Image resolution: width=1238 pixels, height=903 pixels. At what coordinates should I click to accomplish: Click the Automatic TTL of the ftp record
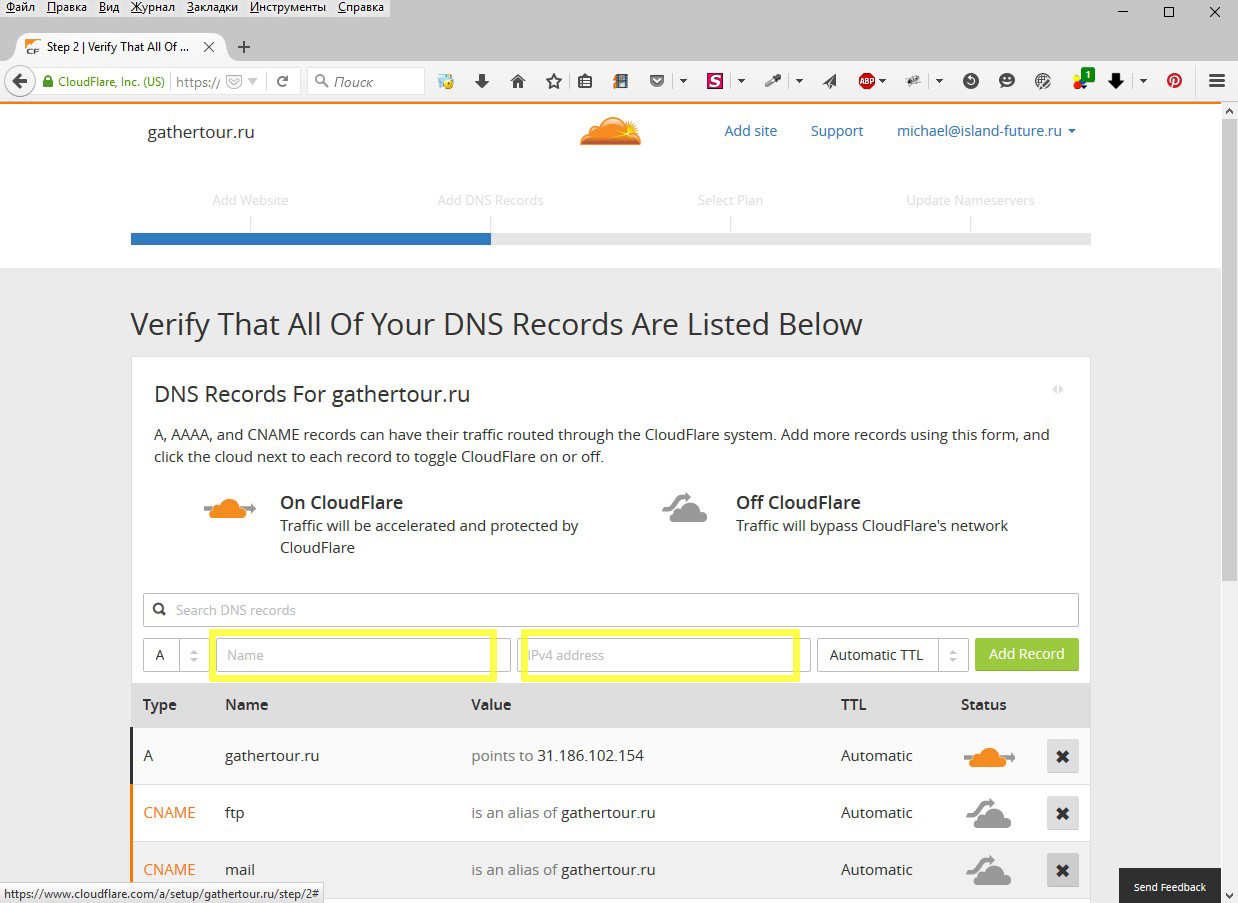pyautogui.click(x=877, y=813)
